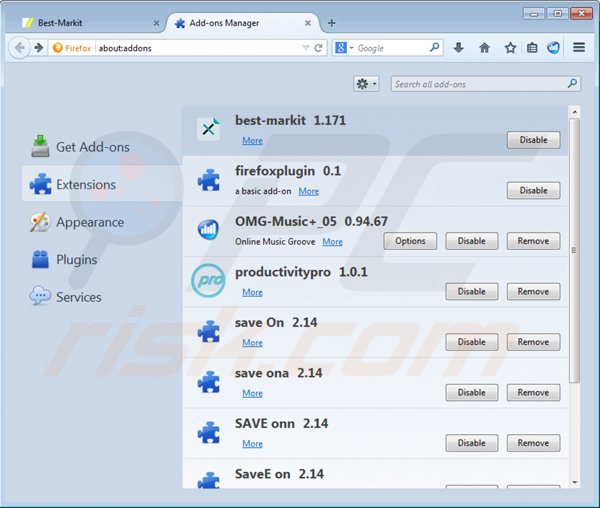
Task: Click the firefoxplugin puzzle piece icon
Action: pos(209,180)
